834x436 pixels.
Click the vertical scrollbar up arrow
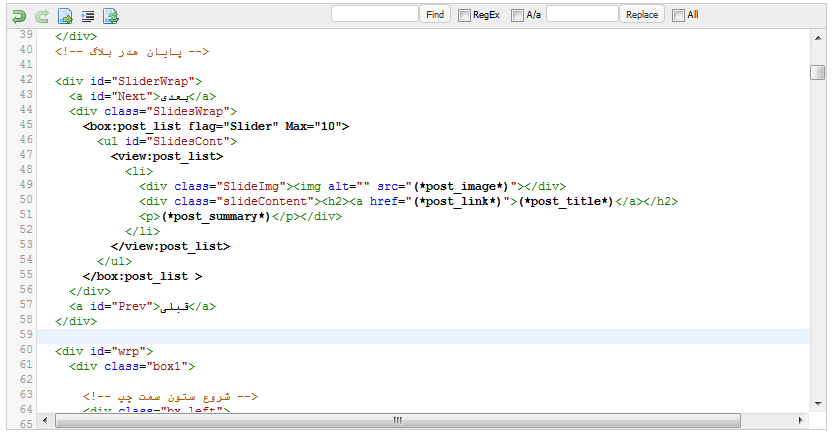(x=818, y=37)
